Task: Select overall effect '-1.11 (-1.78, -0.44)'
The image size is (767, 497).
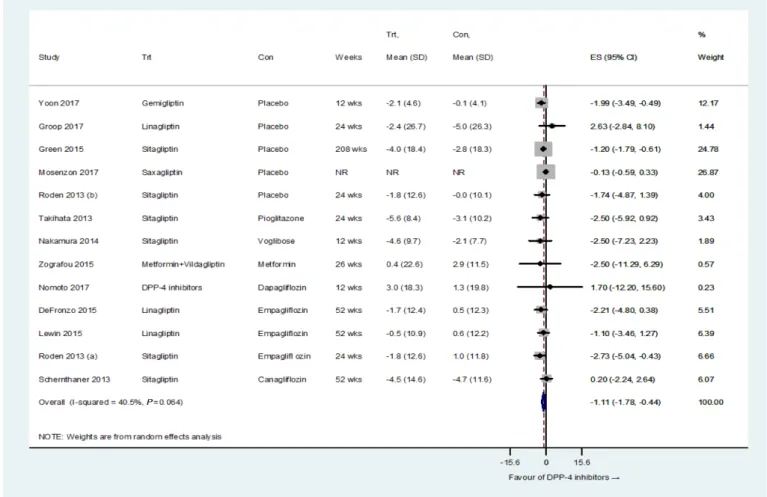Action: coord(625,402)
